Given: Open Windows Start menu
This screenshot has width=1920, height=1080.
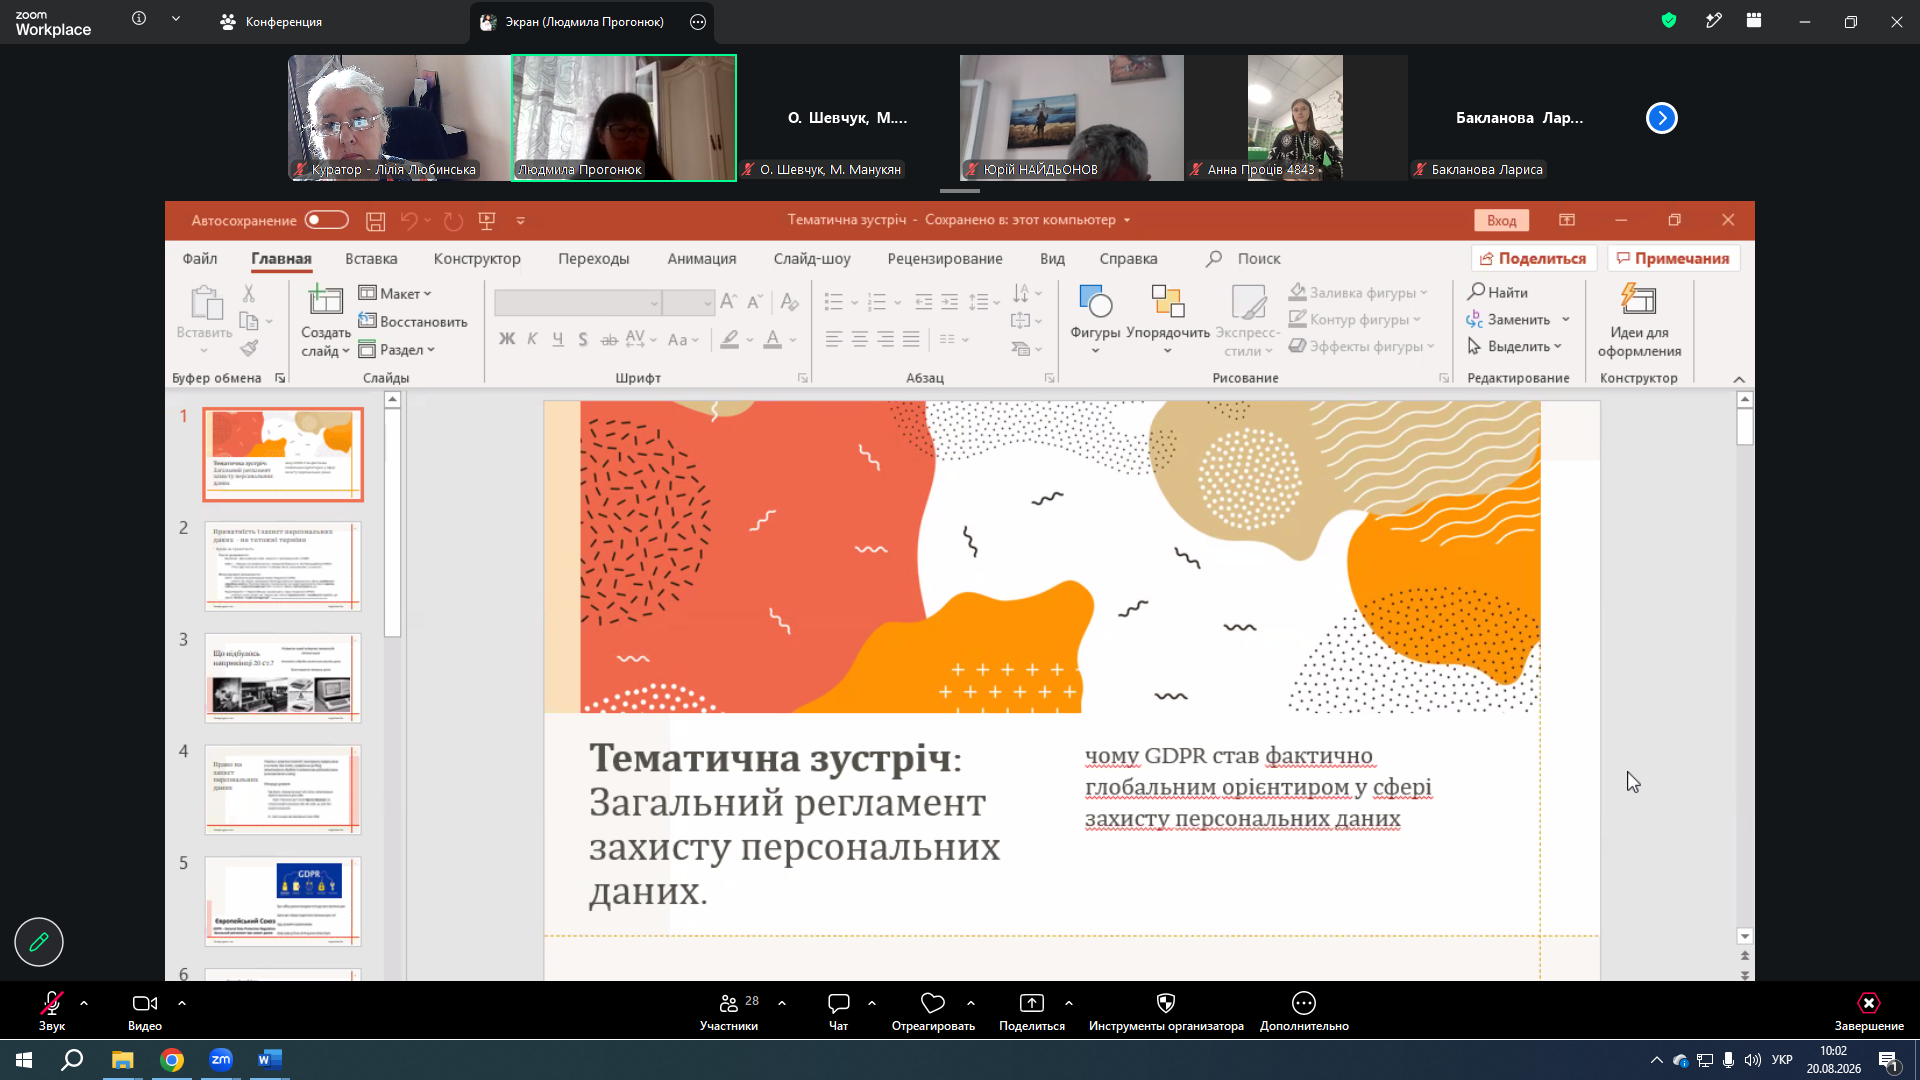Looking at the screenshot, I should [x=24, y=1060].
